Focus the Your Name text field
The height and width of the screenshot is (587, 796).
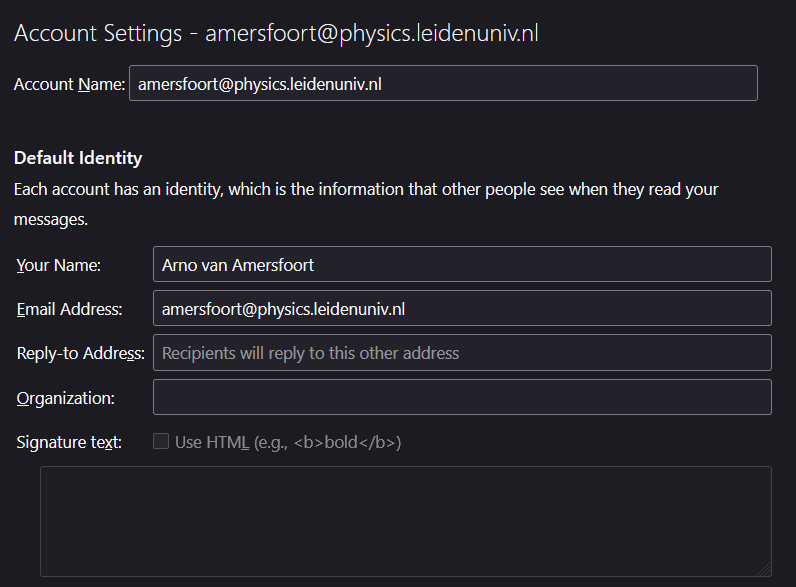462,265
